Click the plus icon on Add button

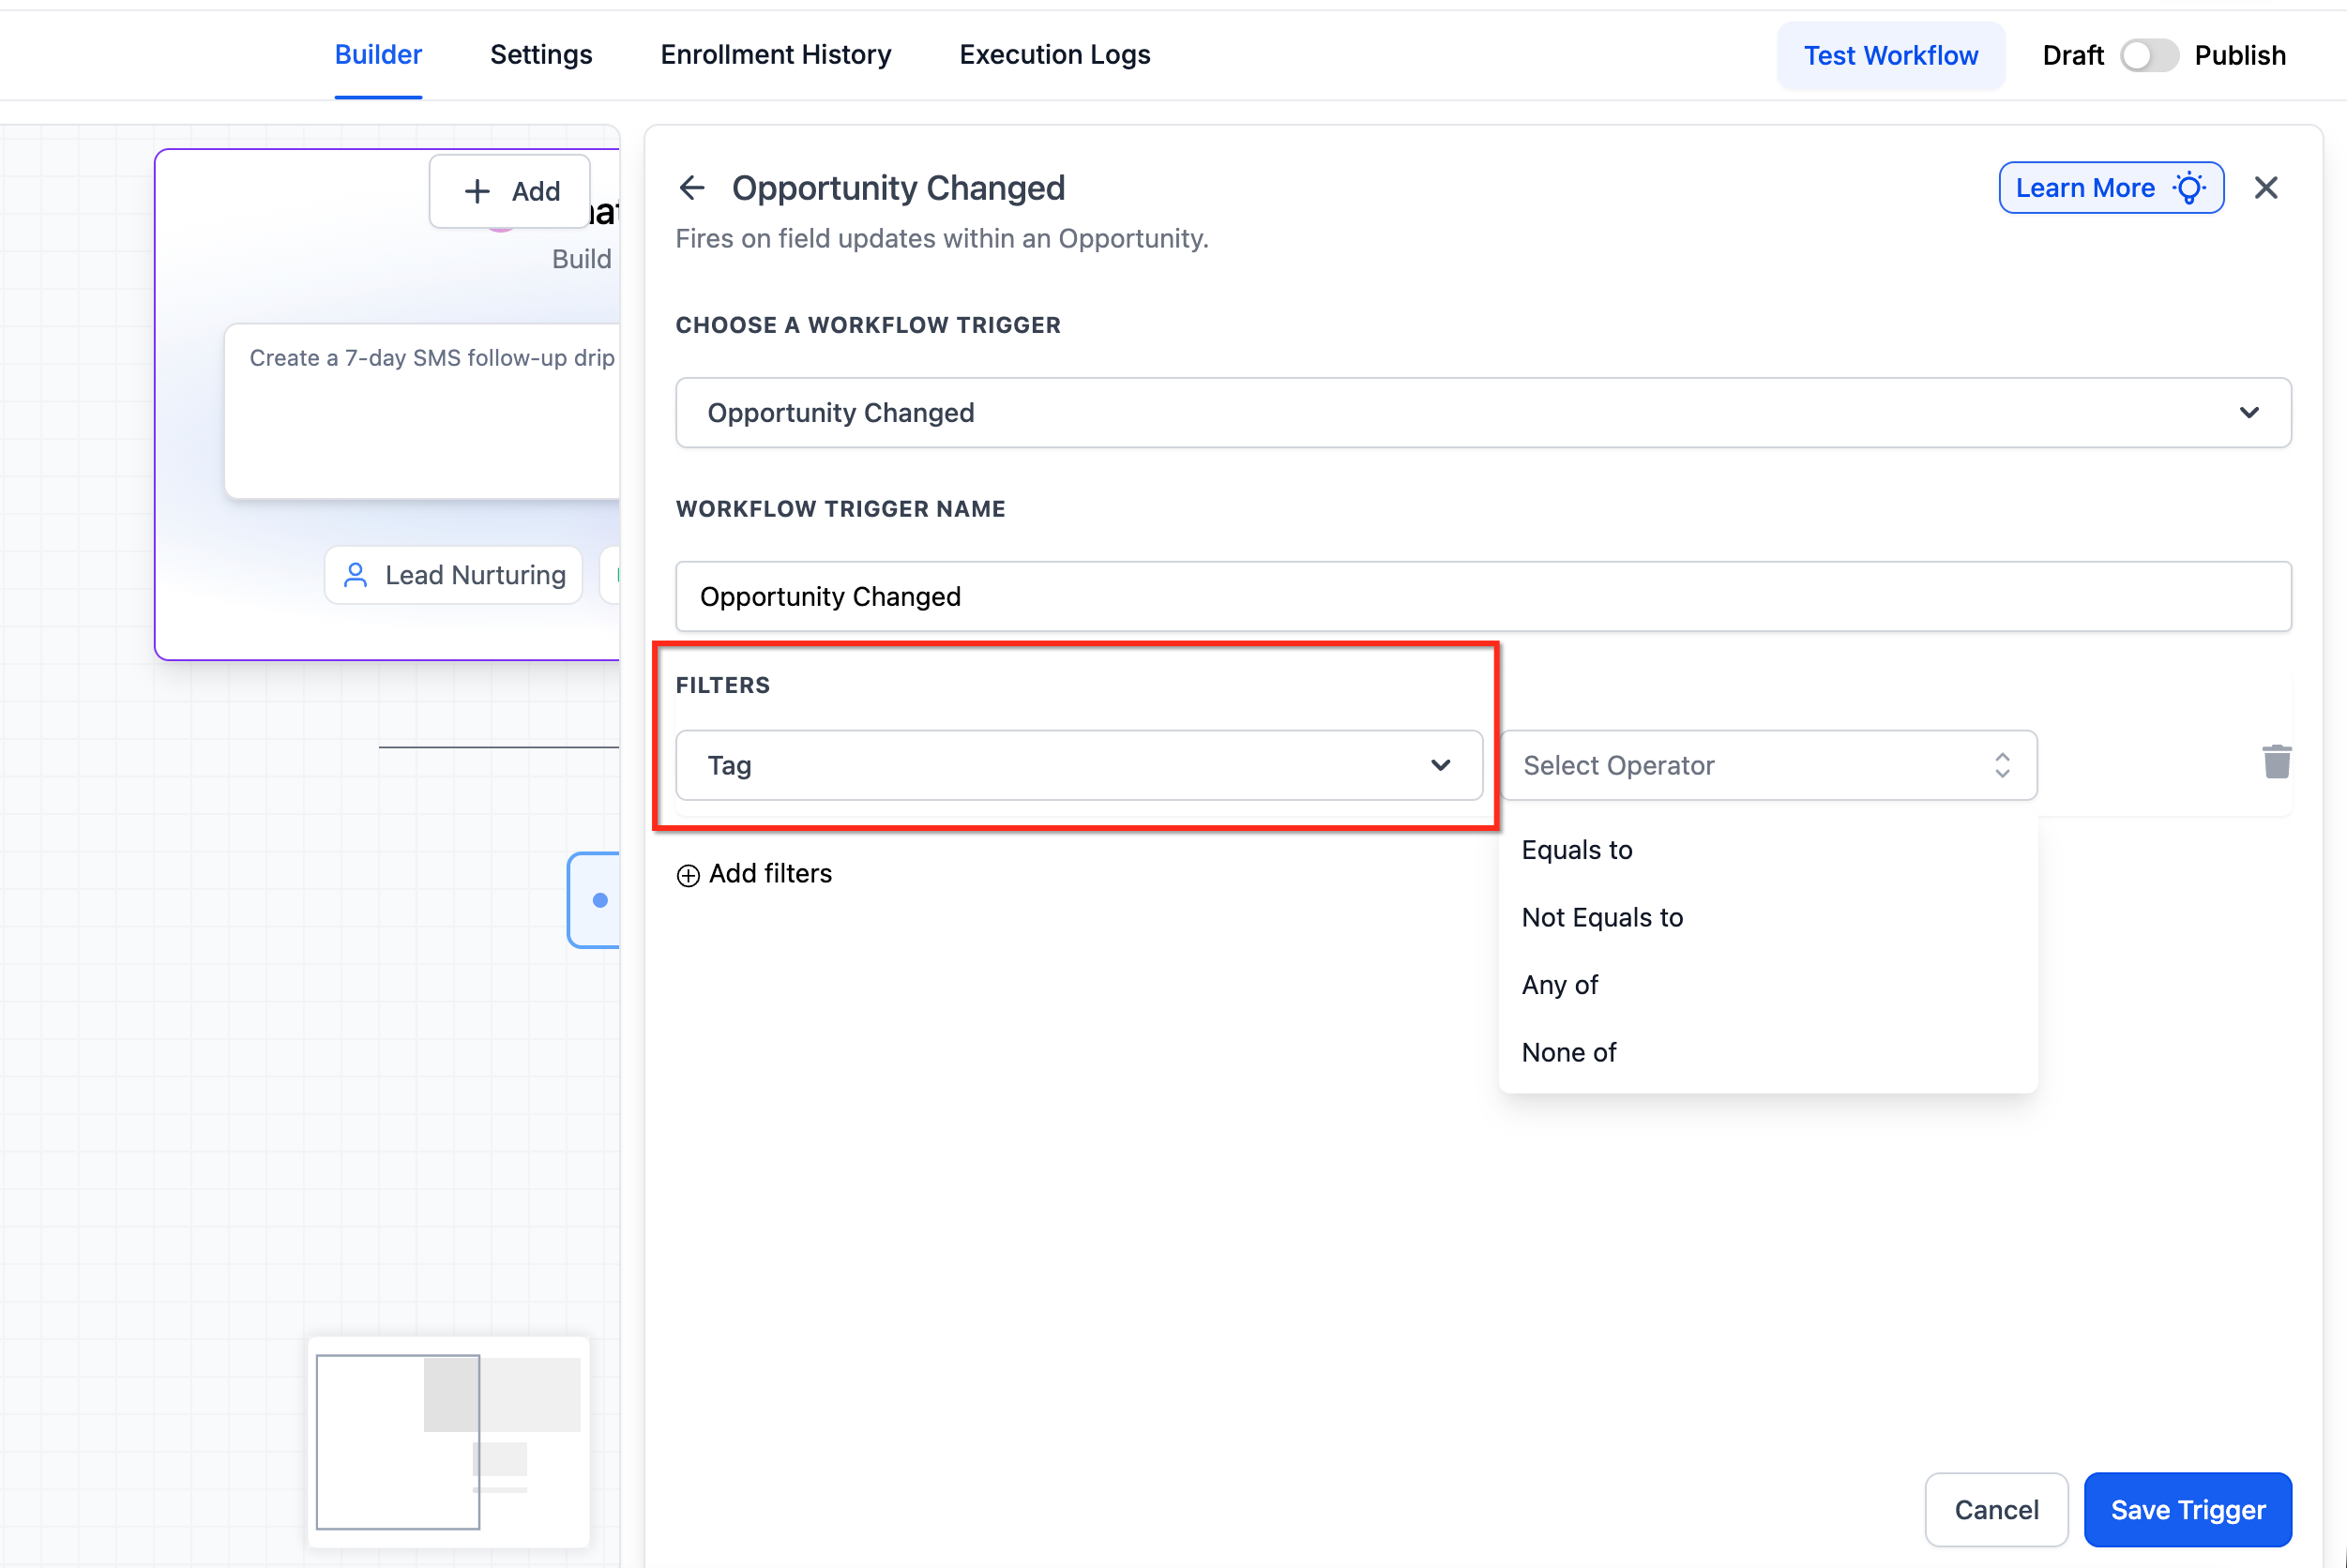pos(477,191)
